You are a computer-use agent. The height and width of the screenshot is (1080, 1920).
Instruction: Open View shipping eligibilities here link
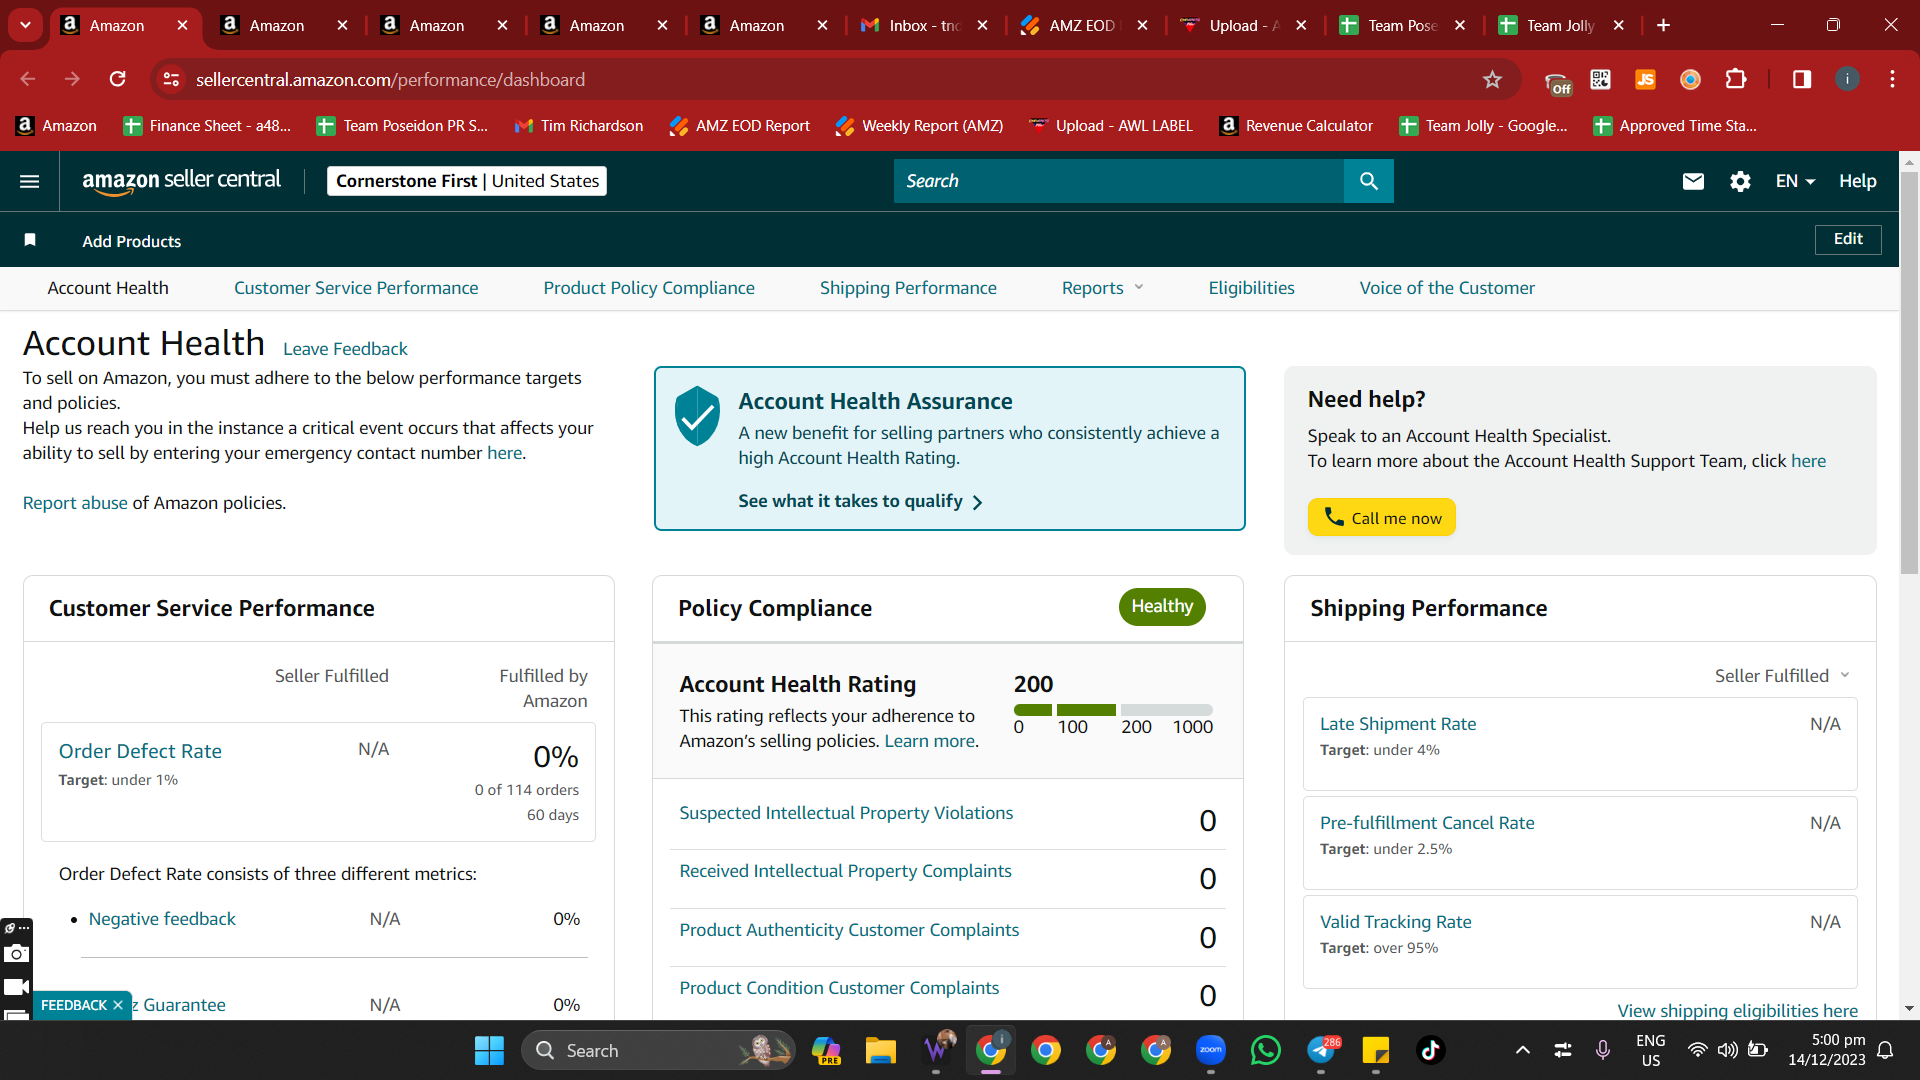coord(1737,1010)
